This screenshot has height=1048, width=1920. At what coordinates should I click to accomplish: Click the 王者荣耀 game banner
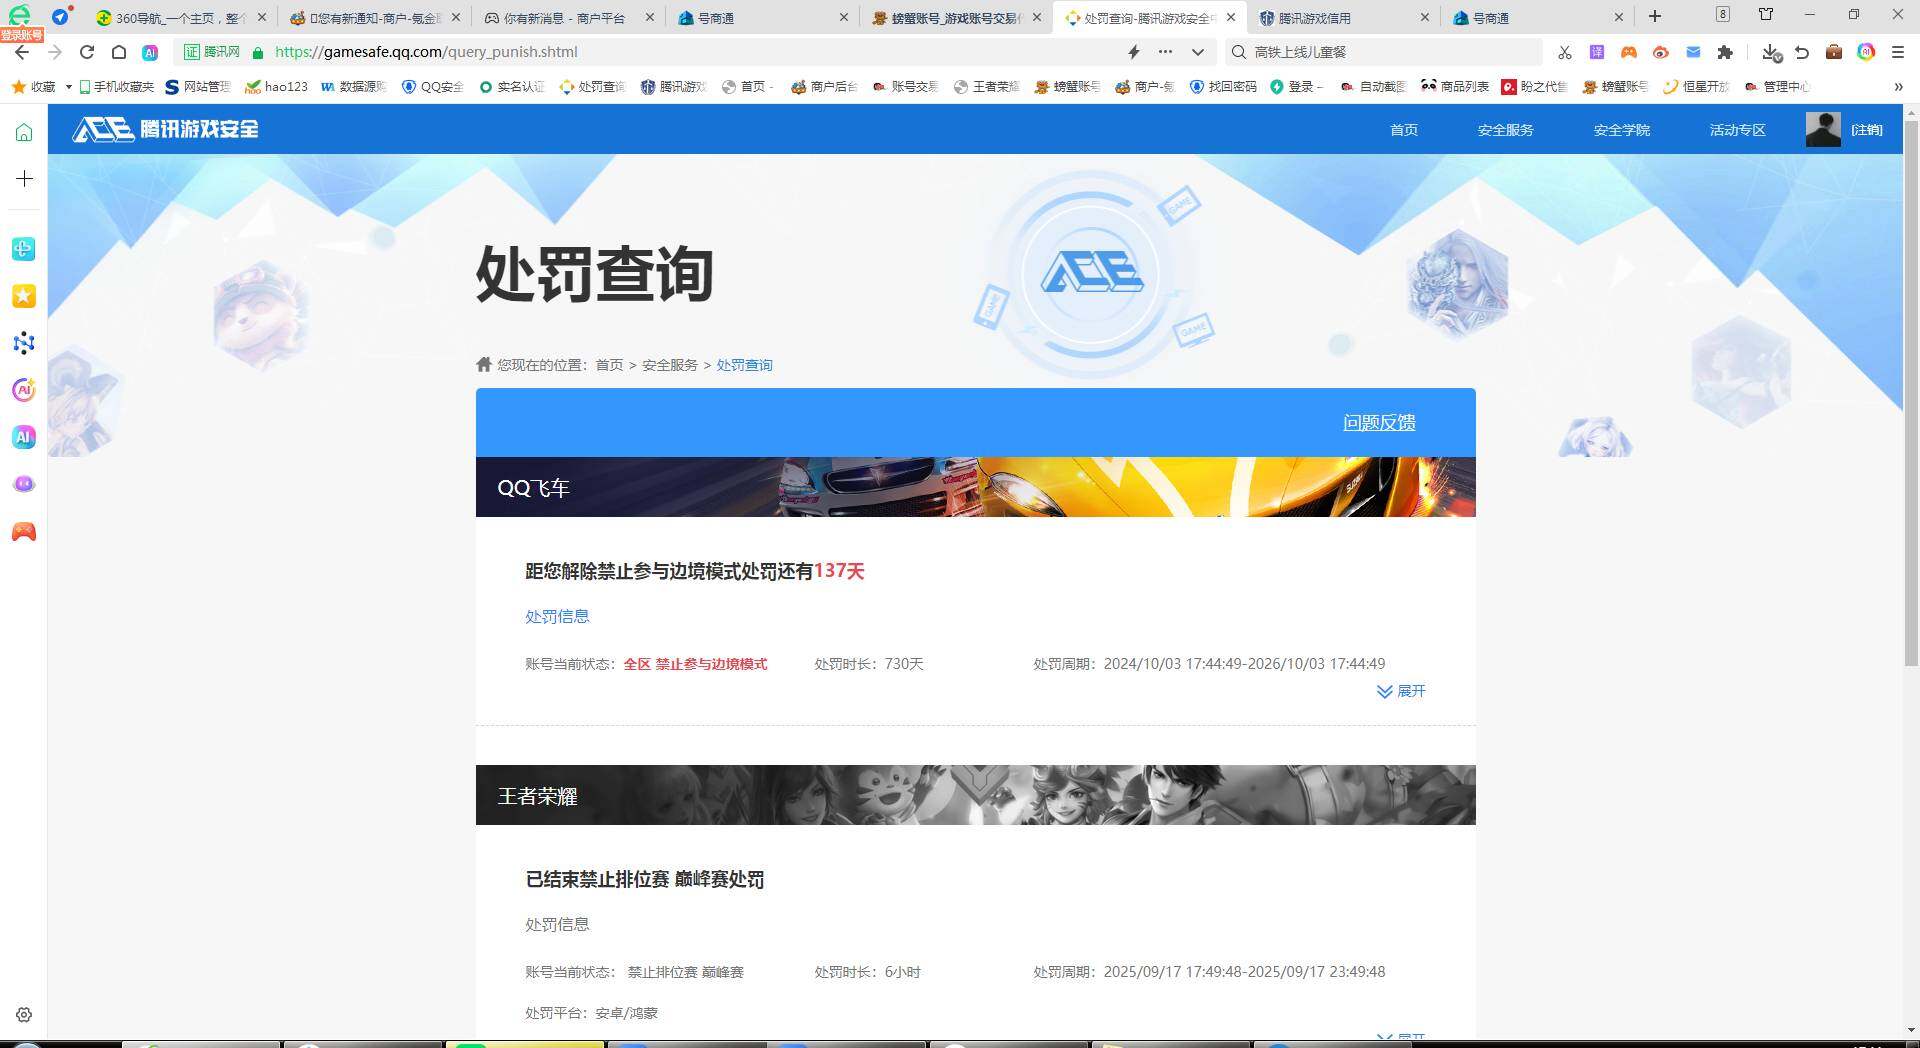(x=975, y=795)
